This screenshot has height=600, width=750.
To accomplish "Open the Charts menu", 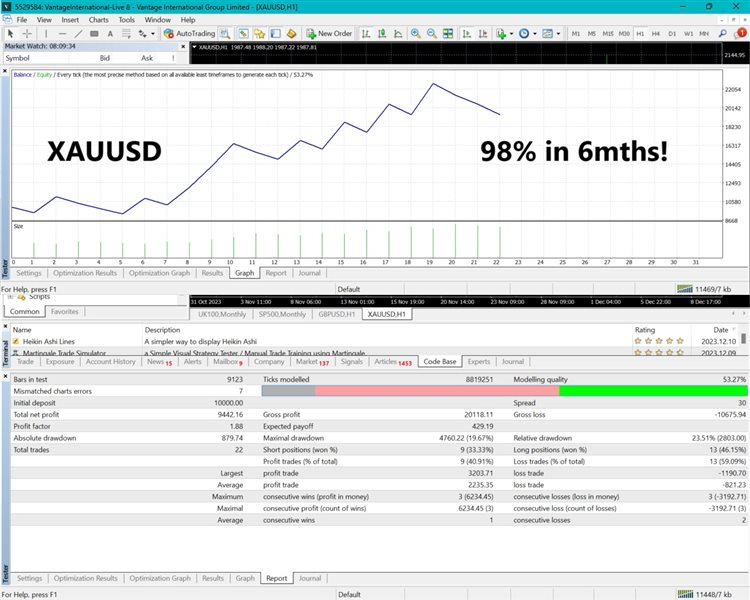I will tap(99, 20).
